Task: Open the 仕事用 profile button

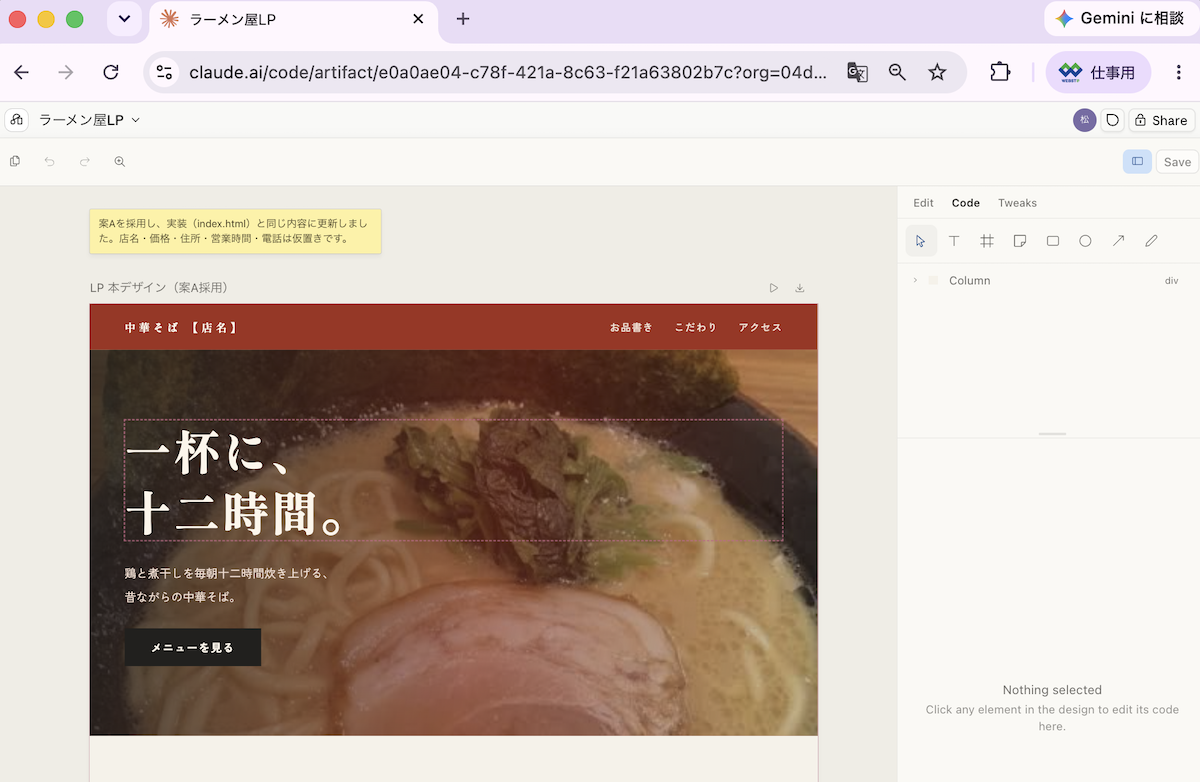Action: pos(1098,72)
